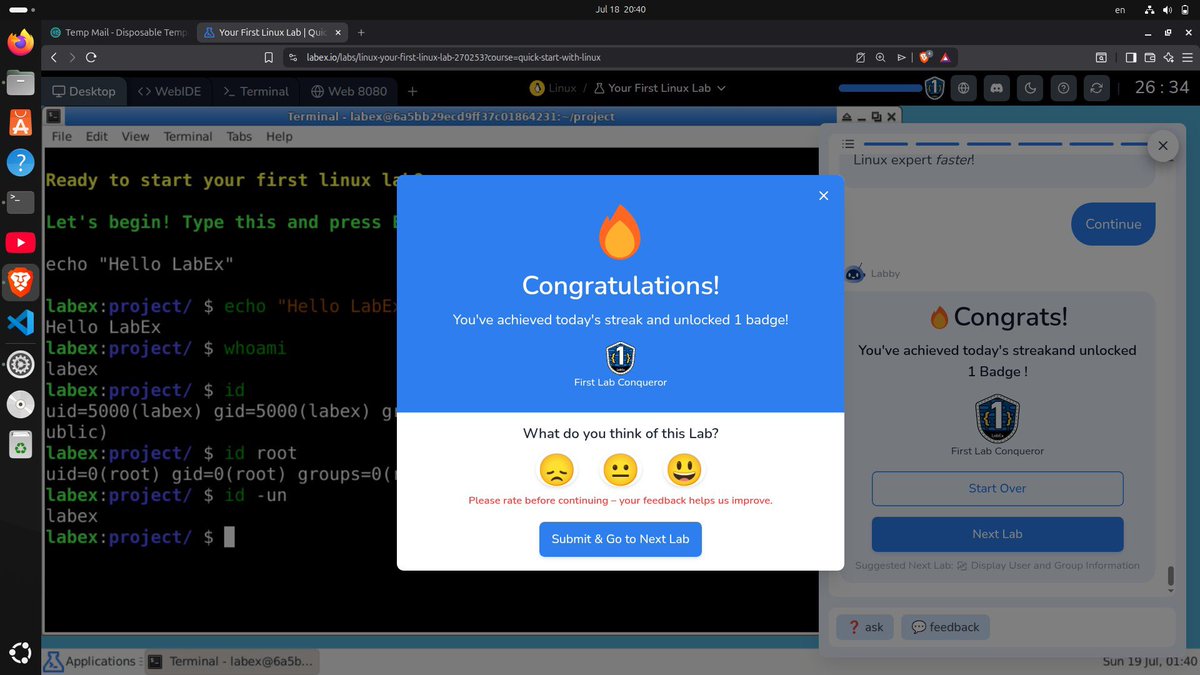Click the Labby robot avatar
Image resolution: width=1200 pixels, height=675 pixels.
coord(855,273)
